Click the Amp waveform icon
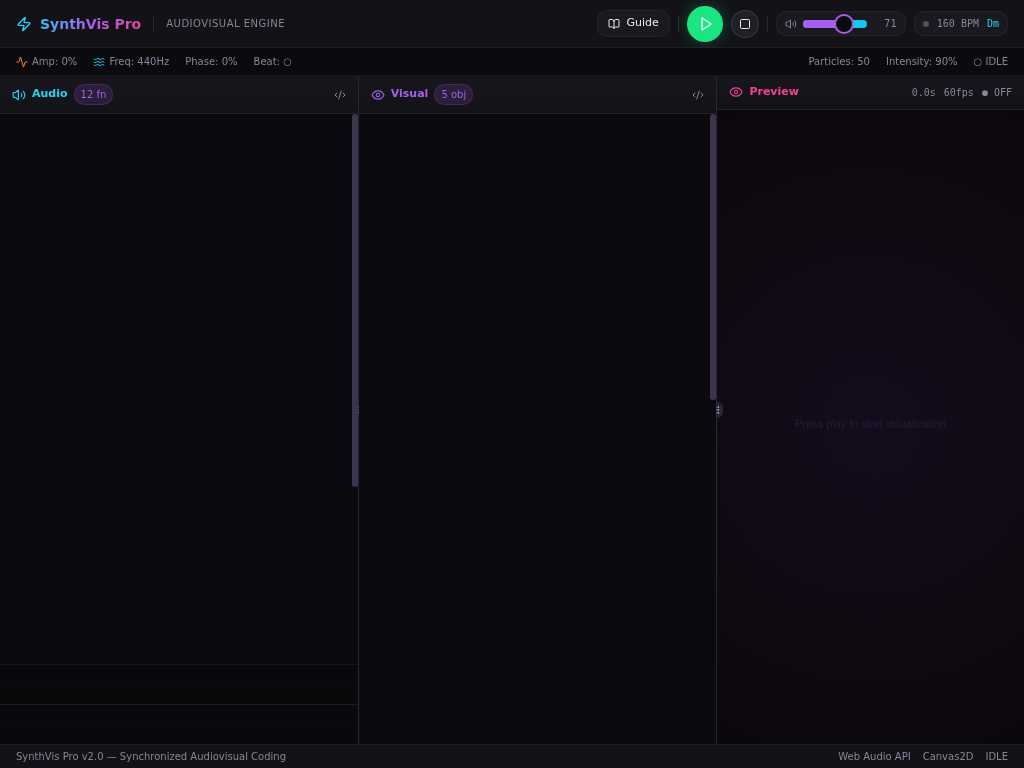 tap(22, 62)
